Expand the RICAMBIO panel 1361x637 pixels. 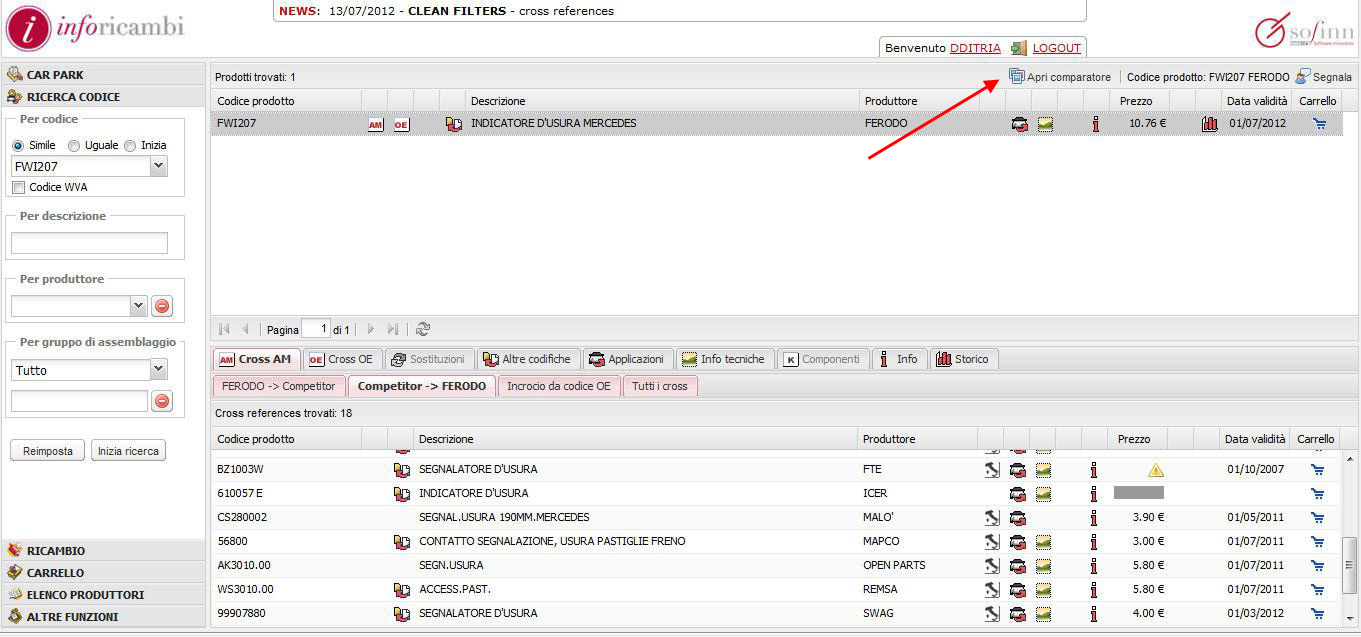coord(103,551)
